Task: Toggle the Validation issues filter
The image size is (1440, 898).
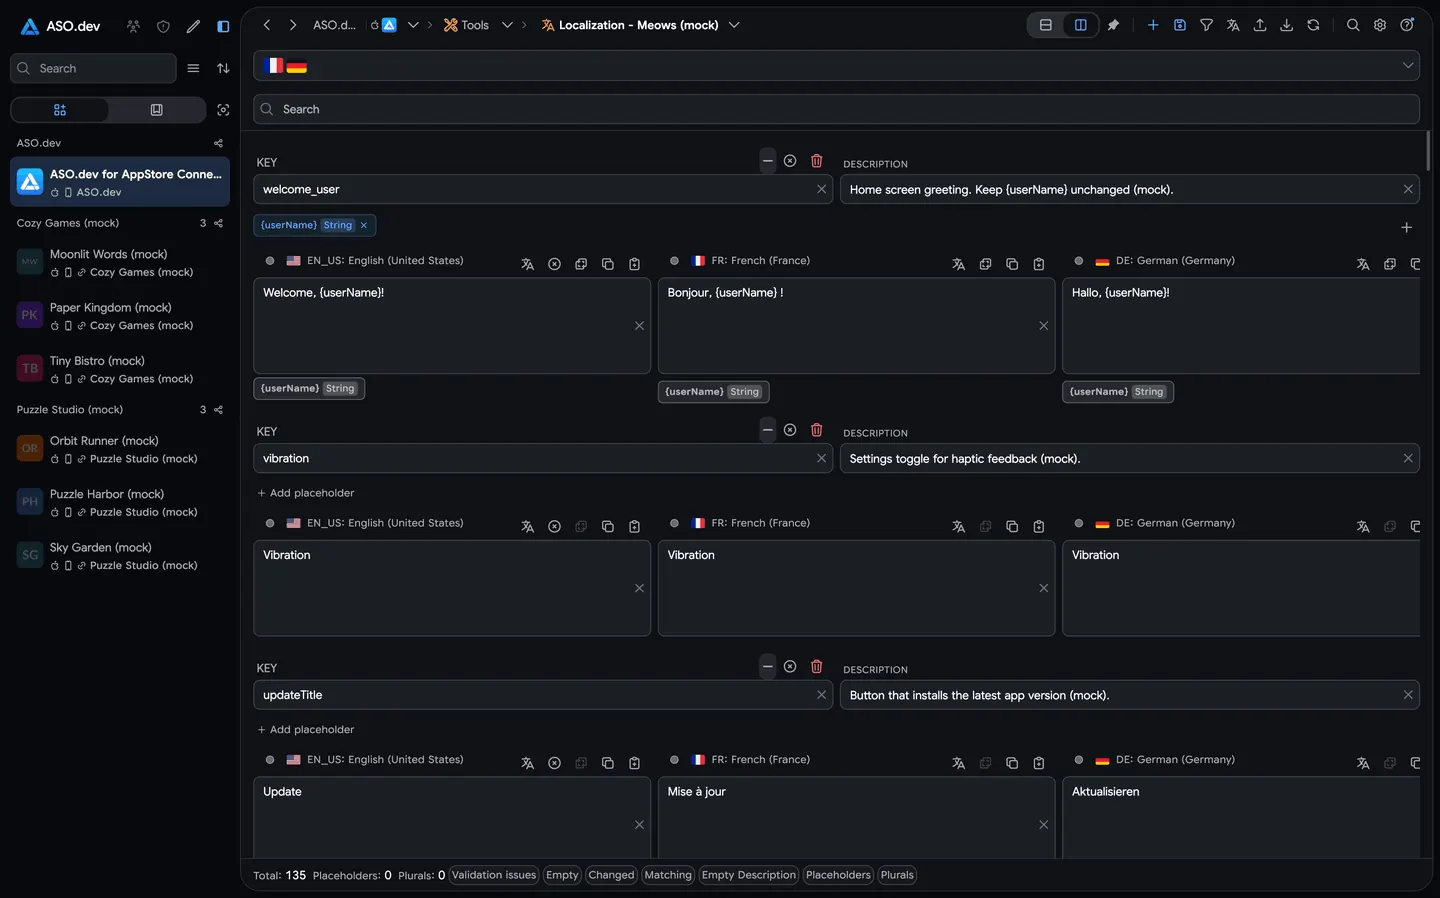Action: tap(494, 875)
